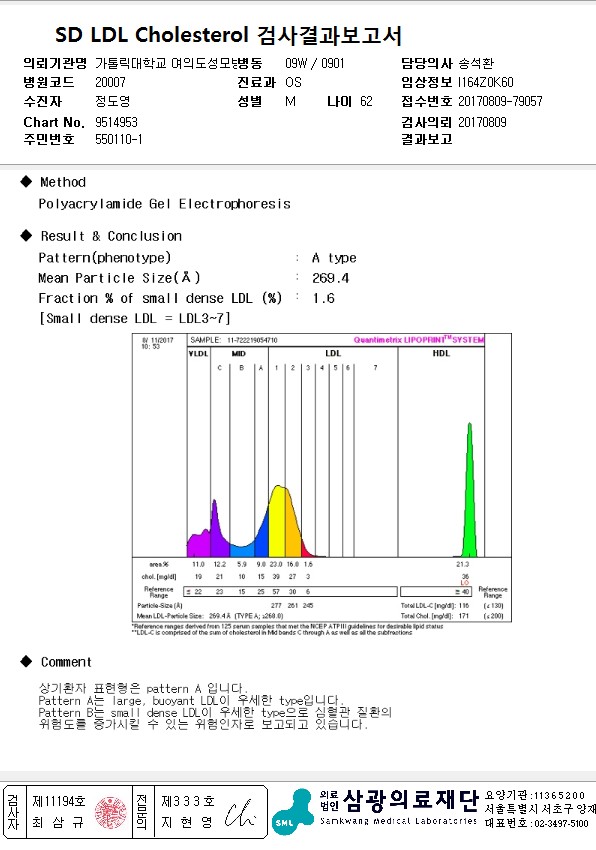Select hospital code value 20007

point(110,82)
